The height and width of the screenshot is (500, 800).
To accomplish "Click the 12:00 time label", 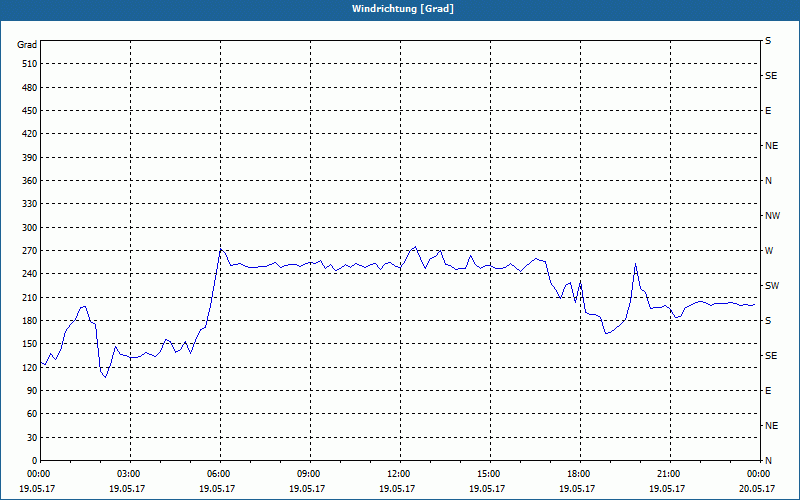I will [400, 474].
